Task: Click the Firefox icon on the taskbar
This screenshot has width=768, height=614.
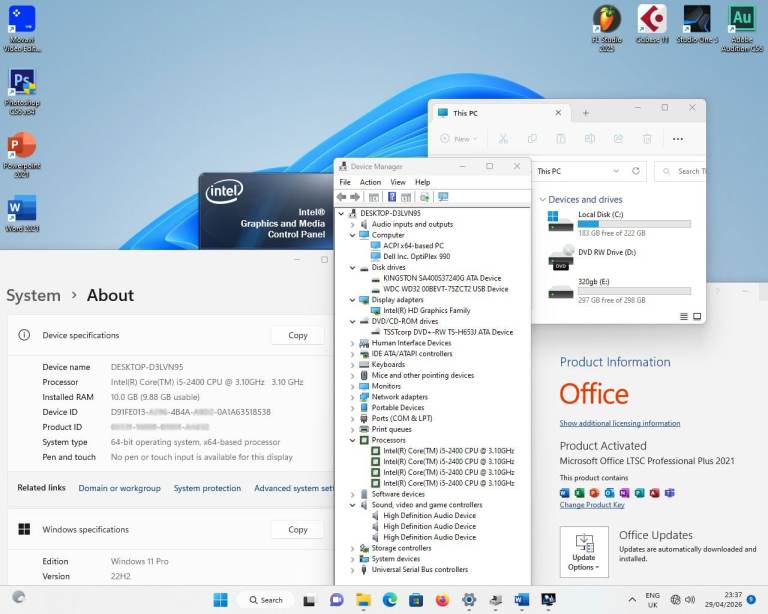Action: tap(442, 600)
